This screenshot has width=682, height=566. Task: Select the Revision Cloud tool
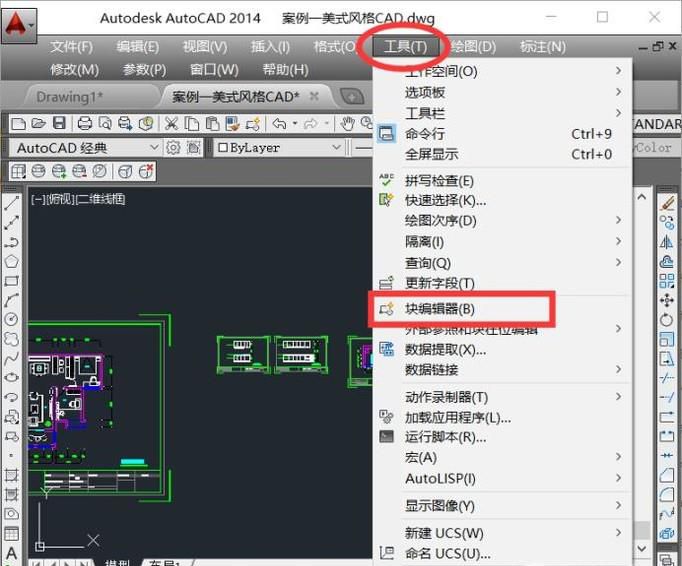click(12, 338)
